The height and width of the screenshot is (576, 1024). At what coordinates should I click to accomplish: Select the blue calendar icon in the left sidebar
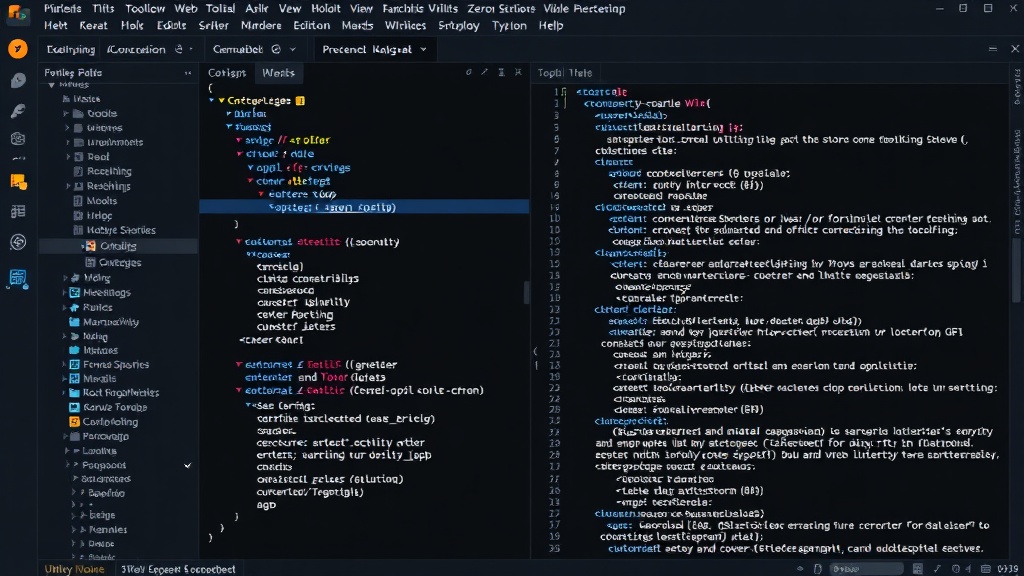click(x=18, y=278)
